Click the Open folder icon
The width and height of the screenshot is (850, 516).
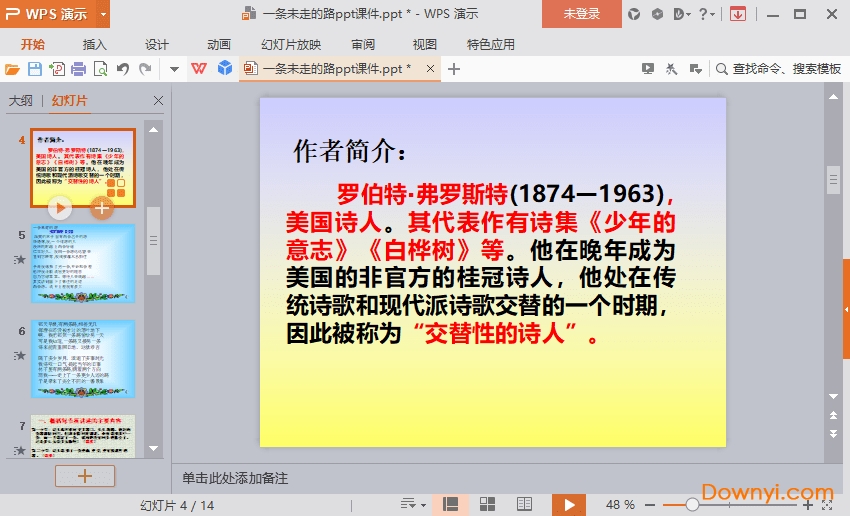pos(13,69)
